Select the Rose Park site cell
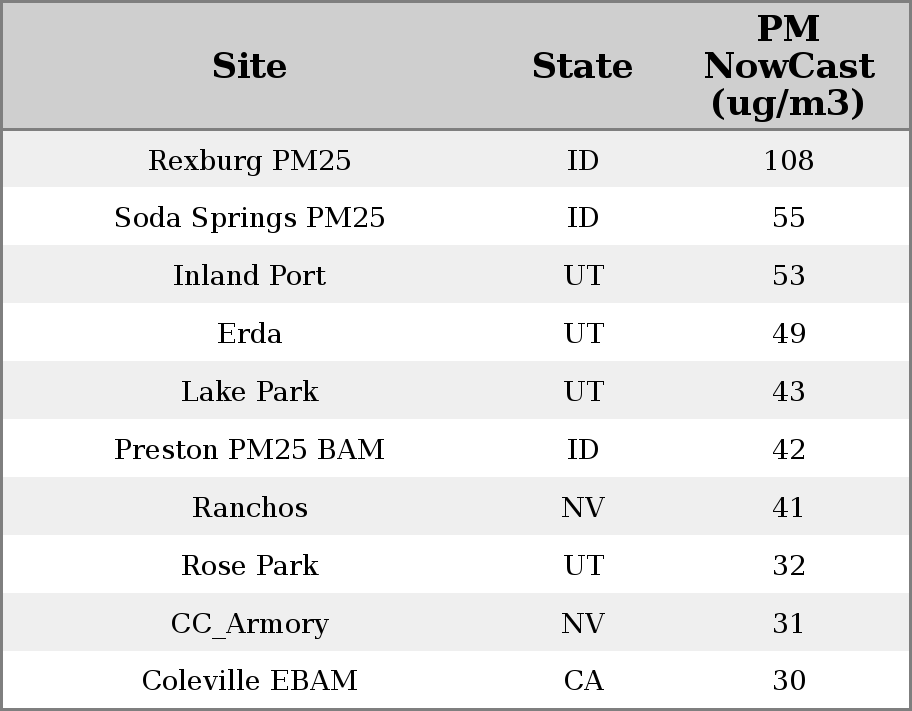Viewport: 912px width, 711px height. (249, 566)
